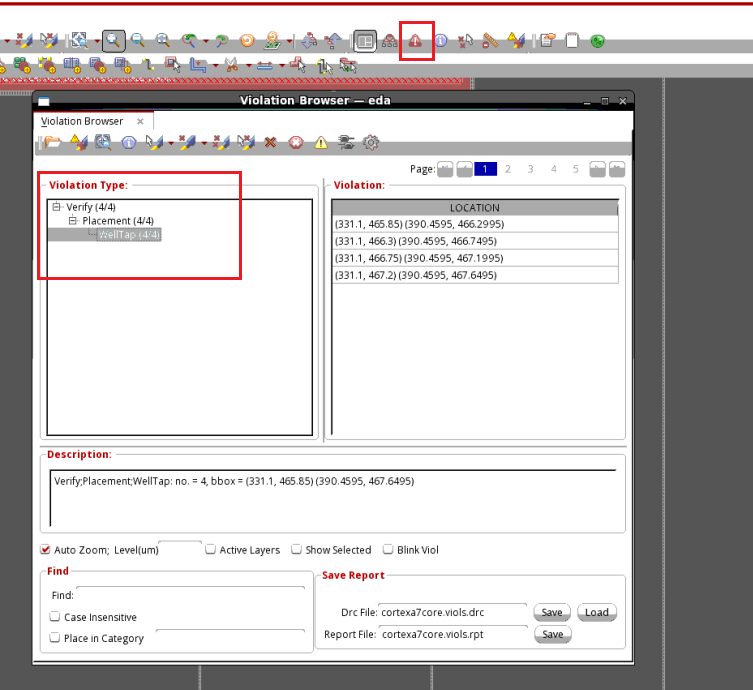This screenshot has height=690, width=753.
Task: Enable the Blink Viol checkbox
Action: pyautogui.click(x=388, y=549)
